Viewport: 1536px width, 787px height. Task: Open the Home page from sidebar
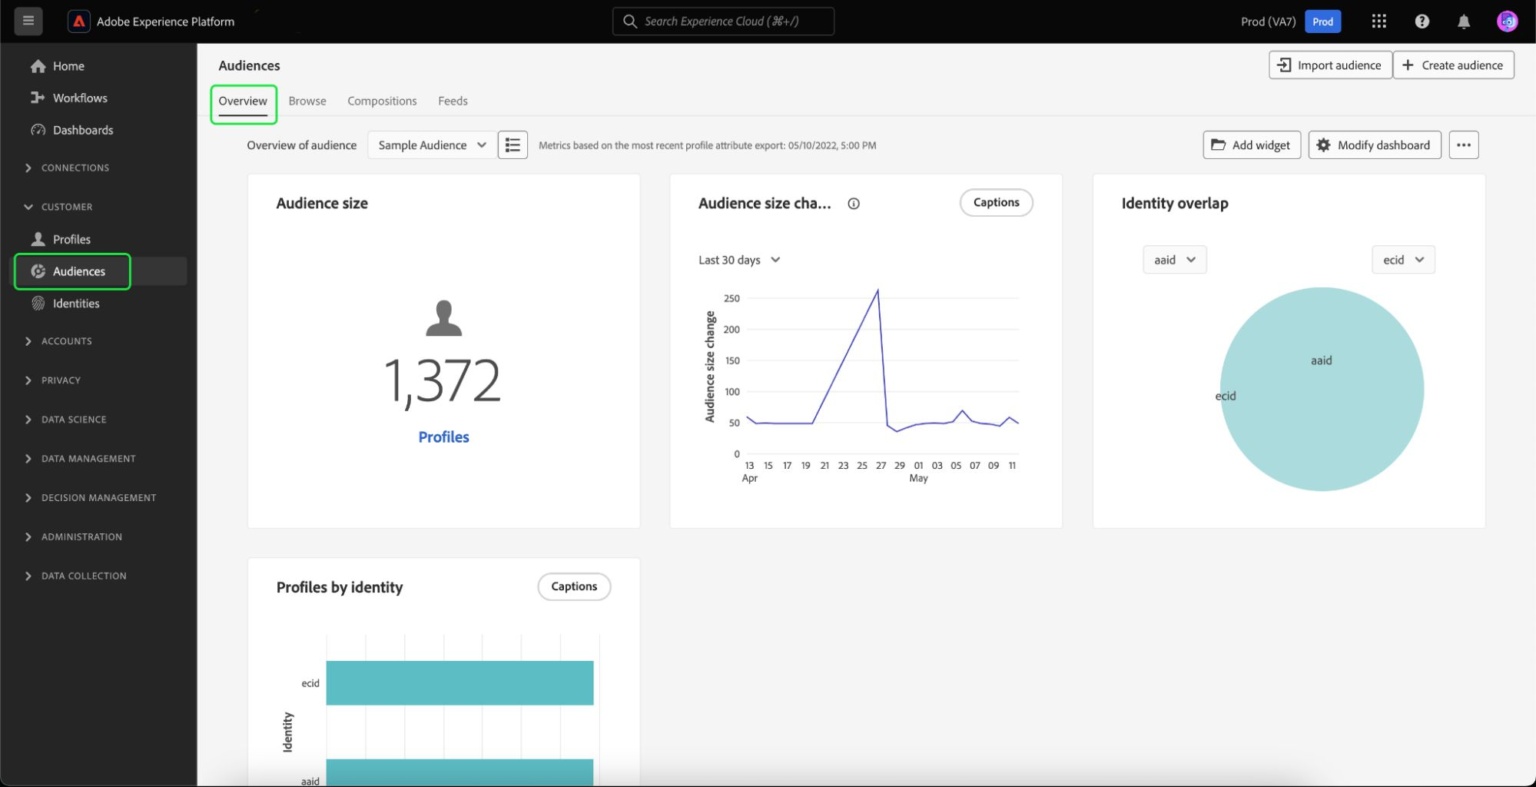pos(68,65)
